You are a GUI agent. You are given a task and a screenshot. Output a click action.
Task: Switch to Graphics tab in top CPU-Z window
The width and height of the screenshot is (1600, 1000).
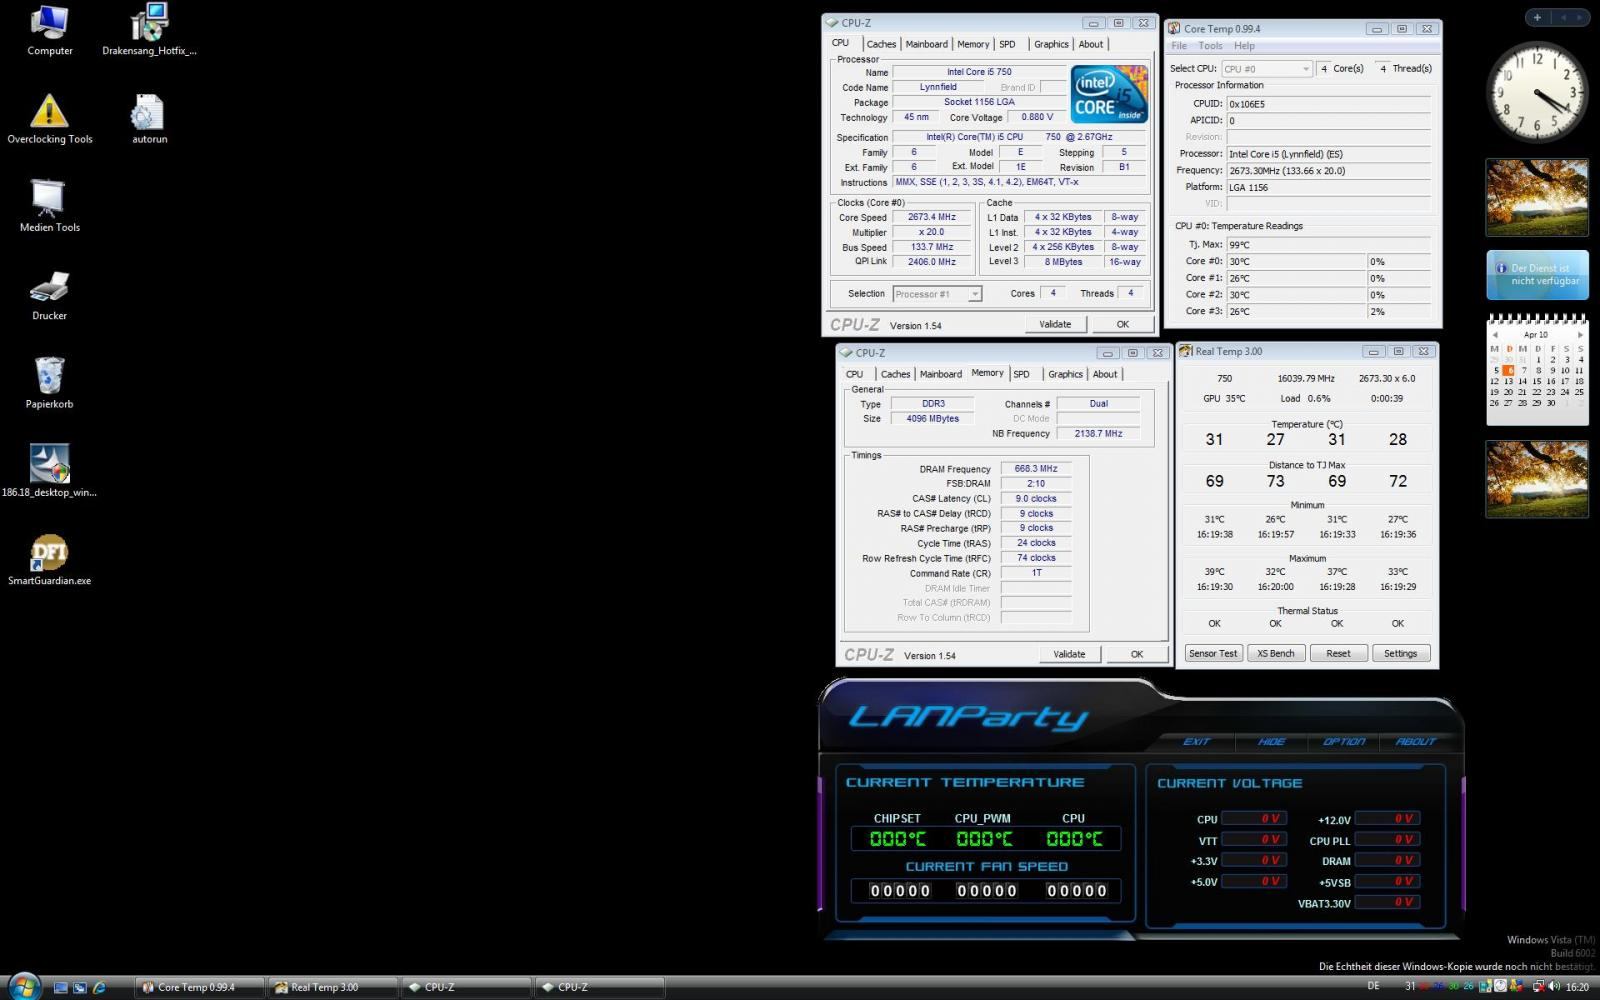click(x=1051, y=44)
